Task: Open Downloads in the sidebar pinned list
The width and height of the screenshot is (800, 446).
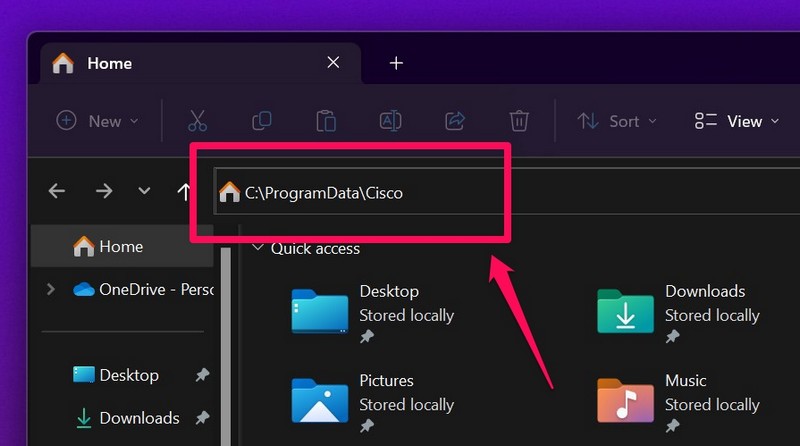Action: (x=127, y=418)
